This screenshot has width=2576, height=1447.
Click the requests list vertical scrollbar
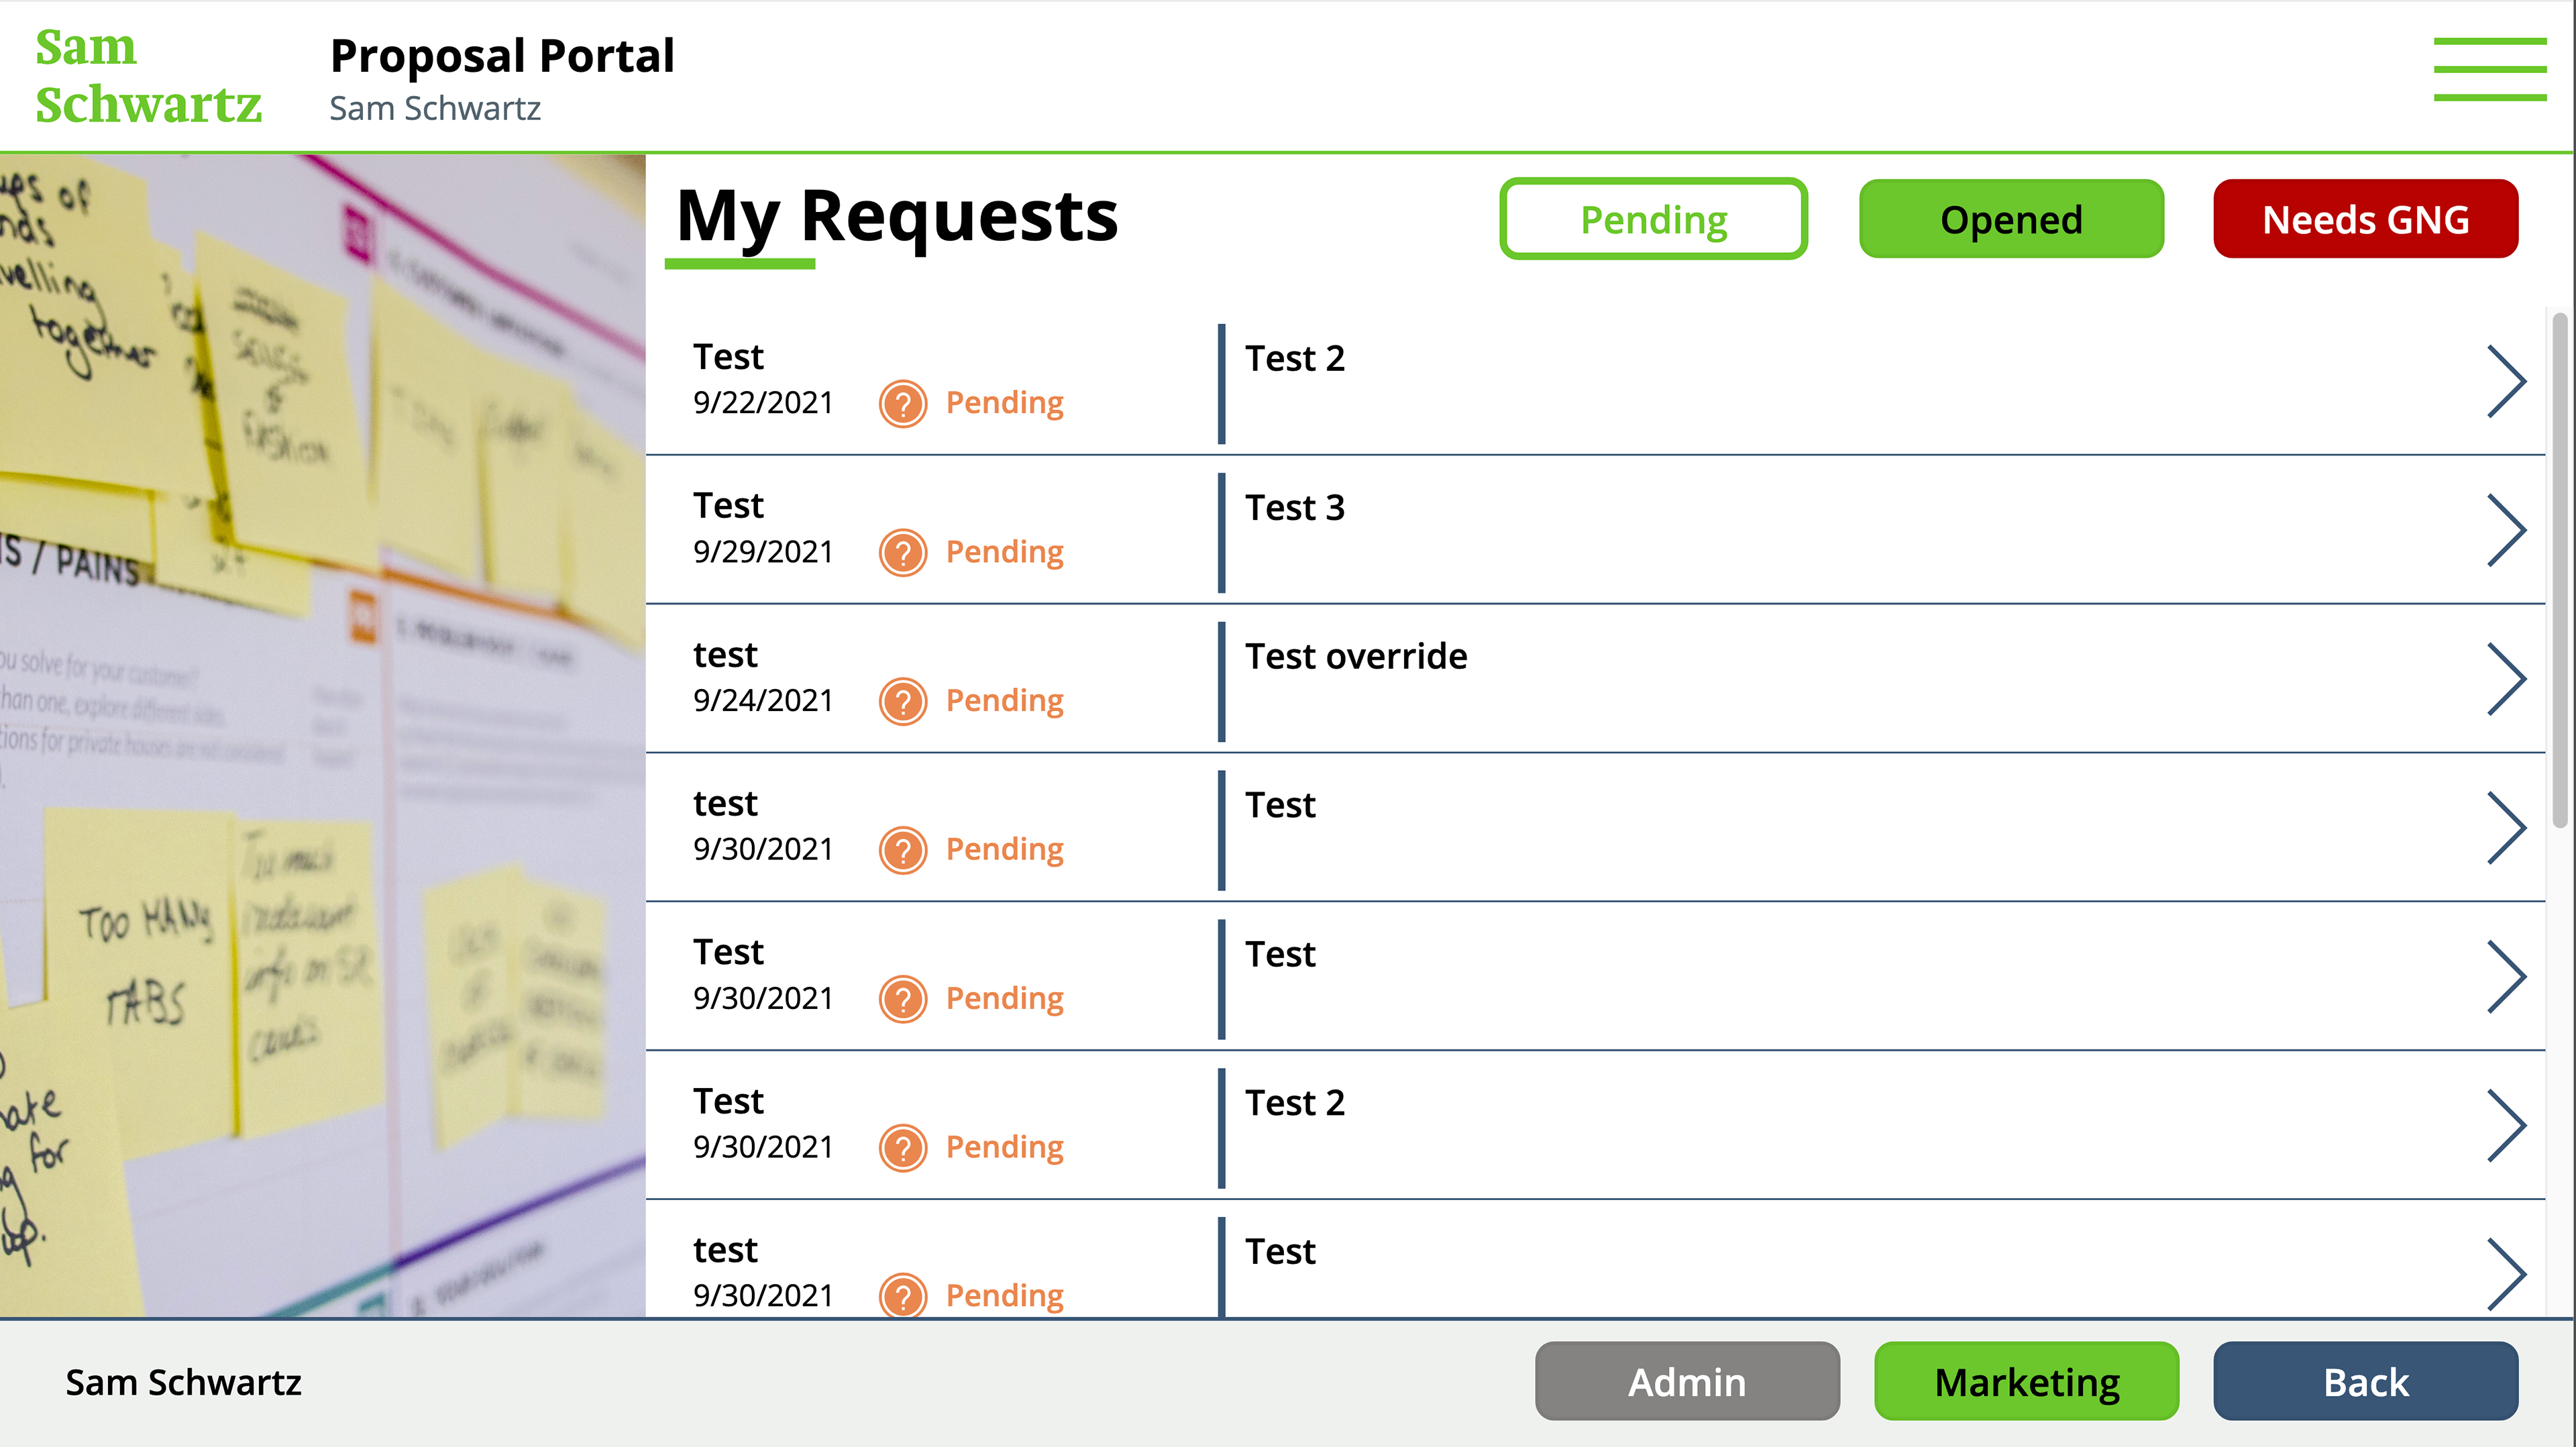[2560, 570]
